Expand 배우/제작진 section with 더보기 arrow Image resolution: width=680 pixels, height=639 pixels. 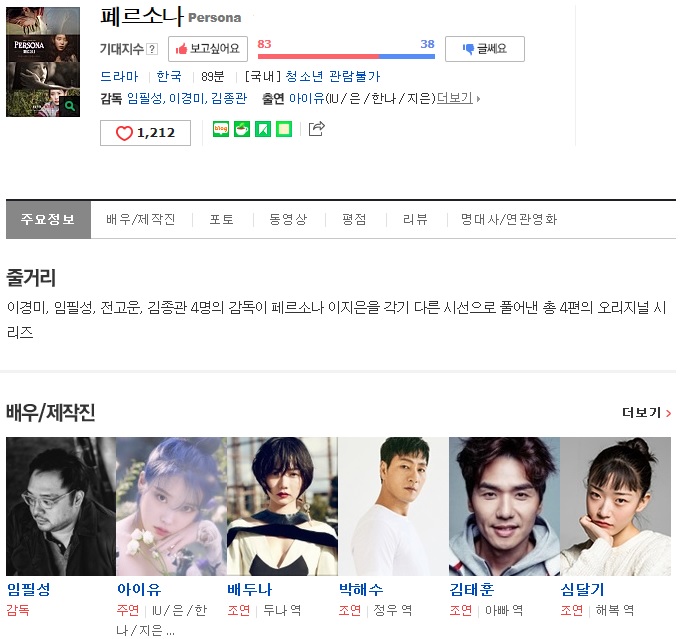[x=647, y=413]
